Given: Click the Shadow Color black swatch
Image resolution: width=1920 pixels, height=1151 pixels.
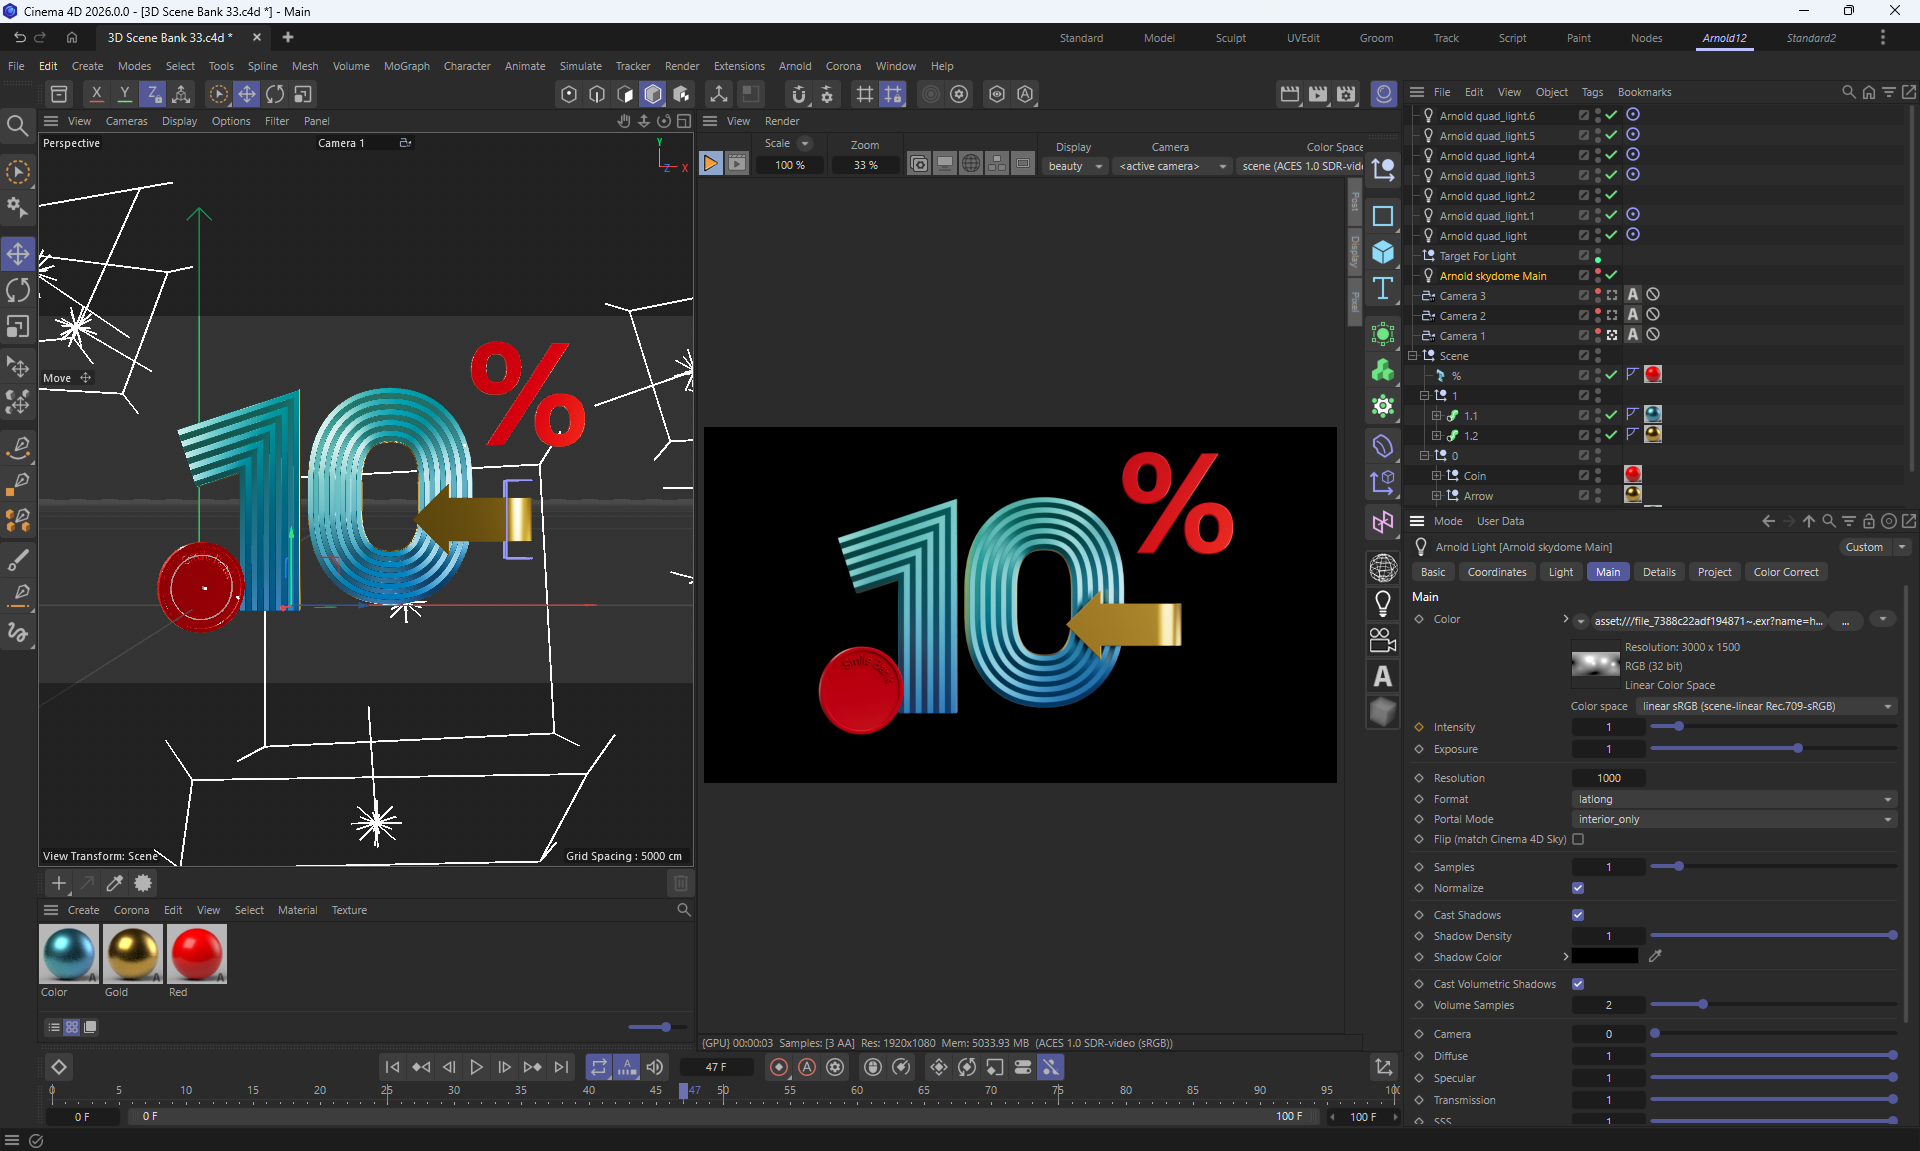Looking at the screenshot, I should tap(1604, 957).
